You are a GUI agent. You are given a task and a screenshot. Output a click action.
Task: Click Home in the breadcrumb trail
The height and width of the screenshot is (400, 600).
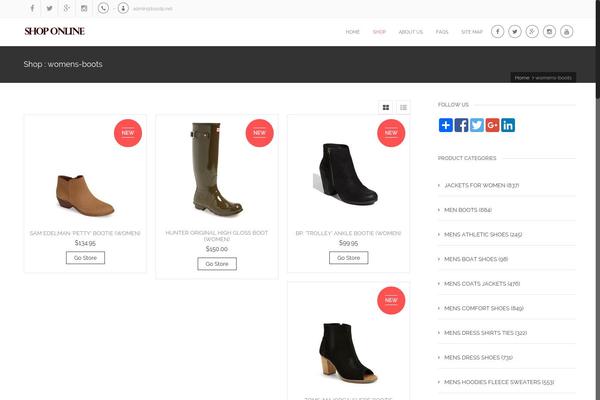[x=522, y=78]
